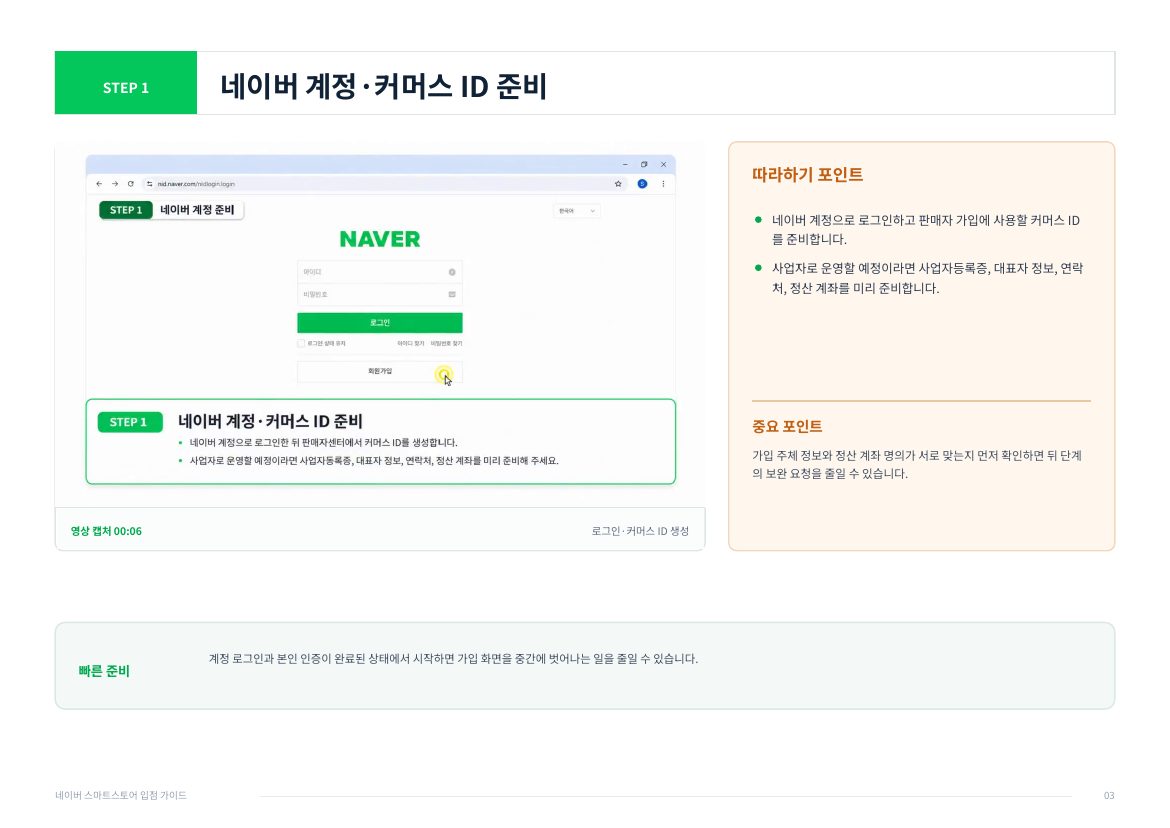Click caption line ending 미리 준비해 주세요
This screenshot has width=1170, height=828.
374,461
